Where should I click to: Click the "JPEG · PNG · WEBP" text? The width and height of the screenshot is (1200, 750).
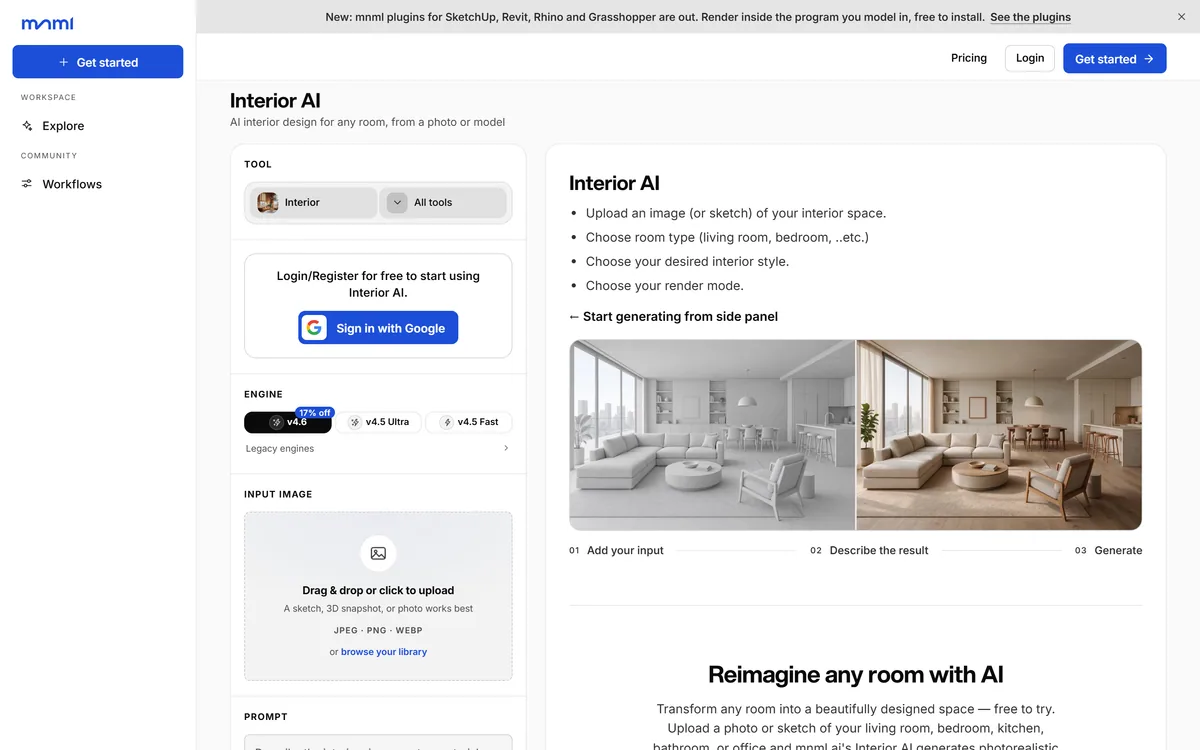[378, 631]
